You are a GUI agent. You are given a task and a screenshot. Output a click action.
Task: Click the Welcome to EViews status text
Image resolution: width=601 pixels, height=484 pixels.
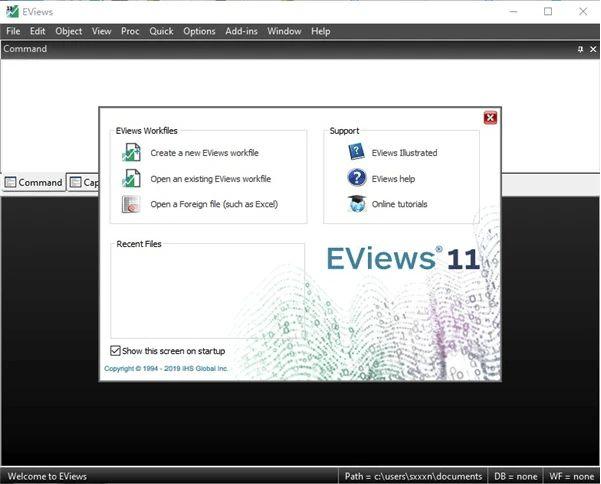tap(47, 476)
